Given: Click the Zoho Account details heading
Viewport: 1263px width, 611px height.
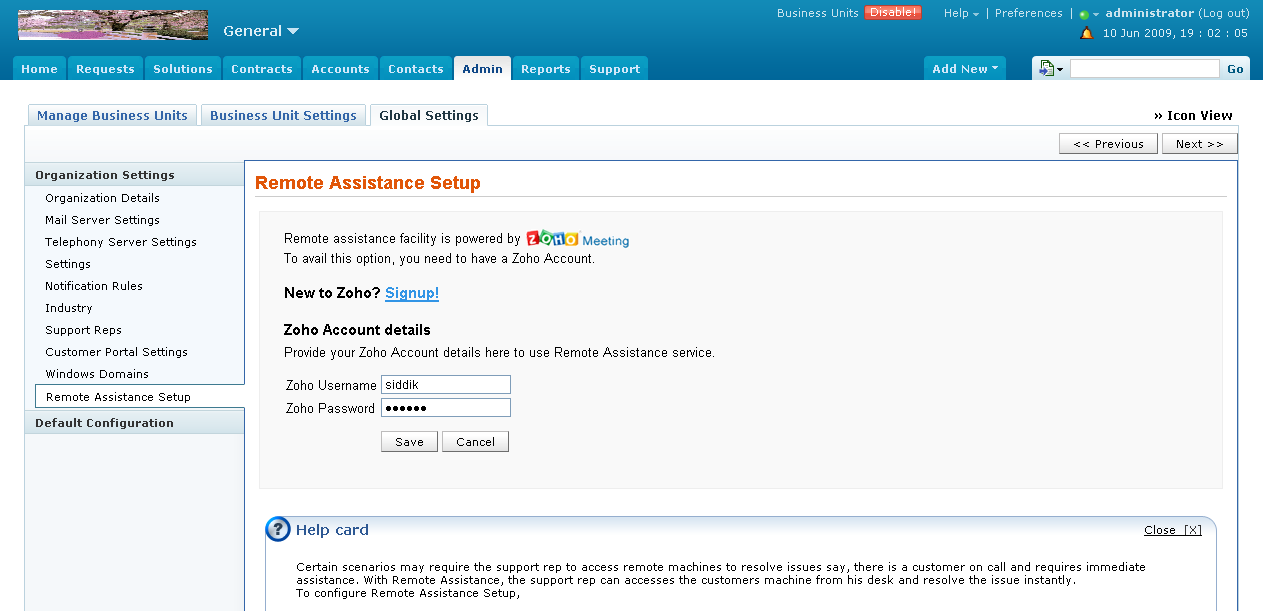Looking at the screenshot, I should point(357,330).
